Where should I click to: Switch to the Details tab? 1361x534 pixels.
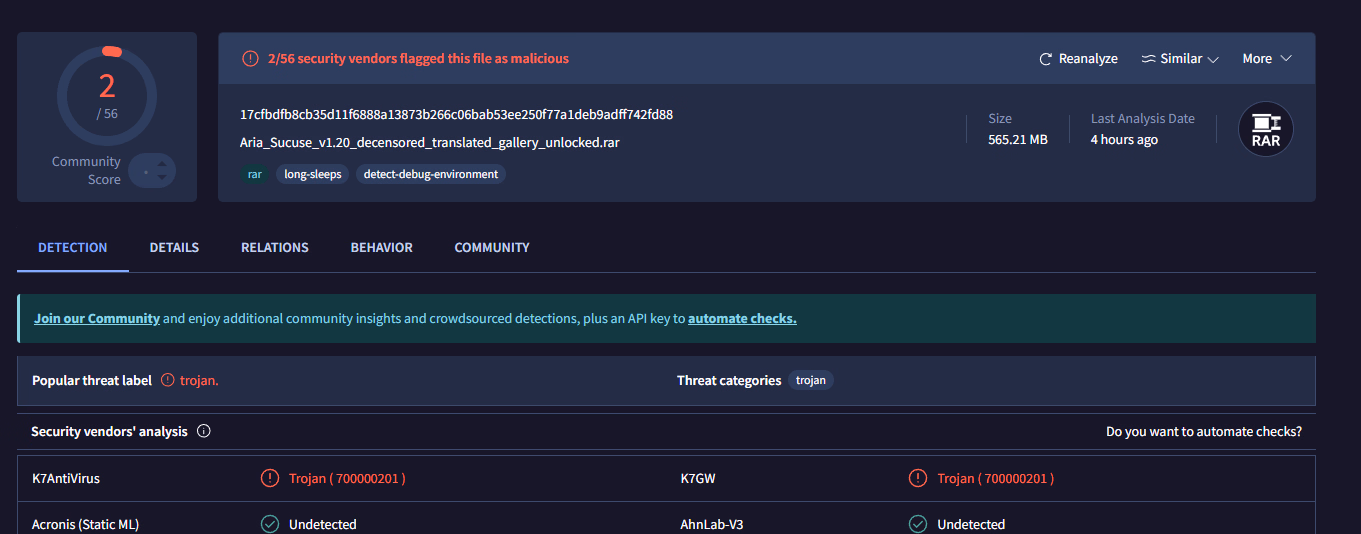click(174, 247)
